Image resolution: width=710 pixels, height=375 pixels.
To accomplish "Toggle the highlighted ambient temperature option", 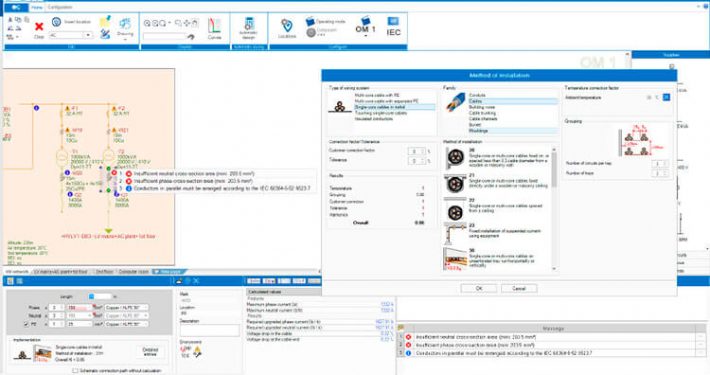I will click(x=666, y=97).
